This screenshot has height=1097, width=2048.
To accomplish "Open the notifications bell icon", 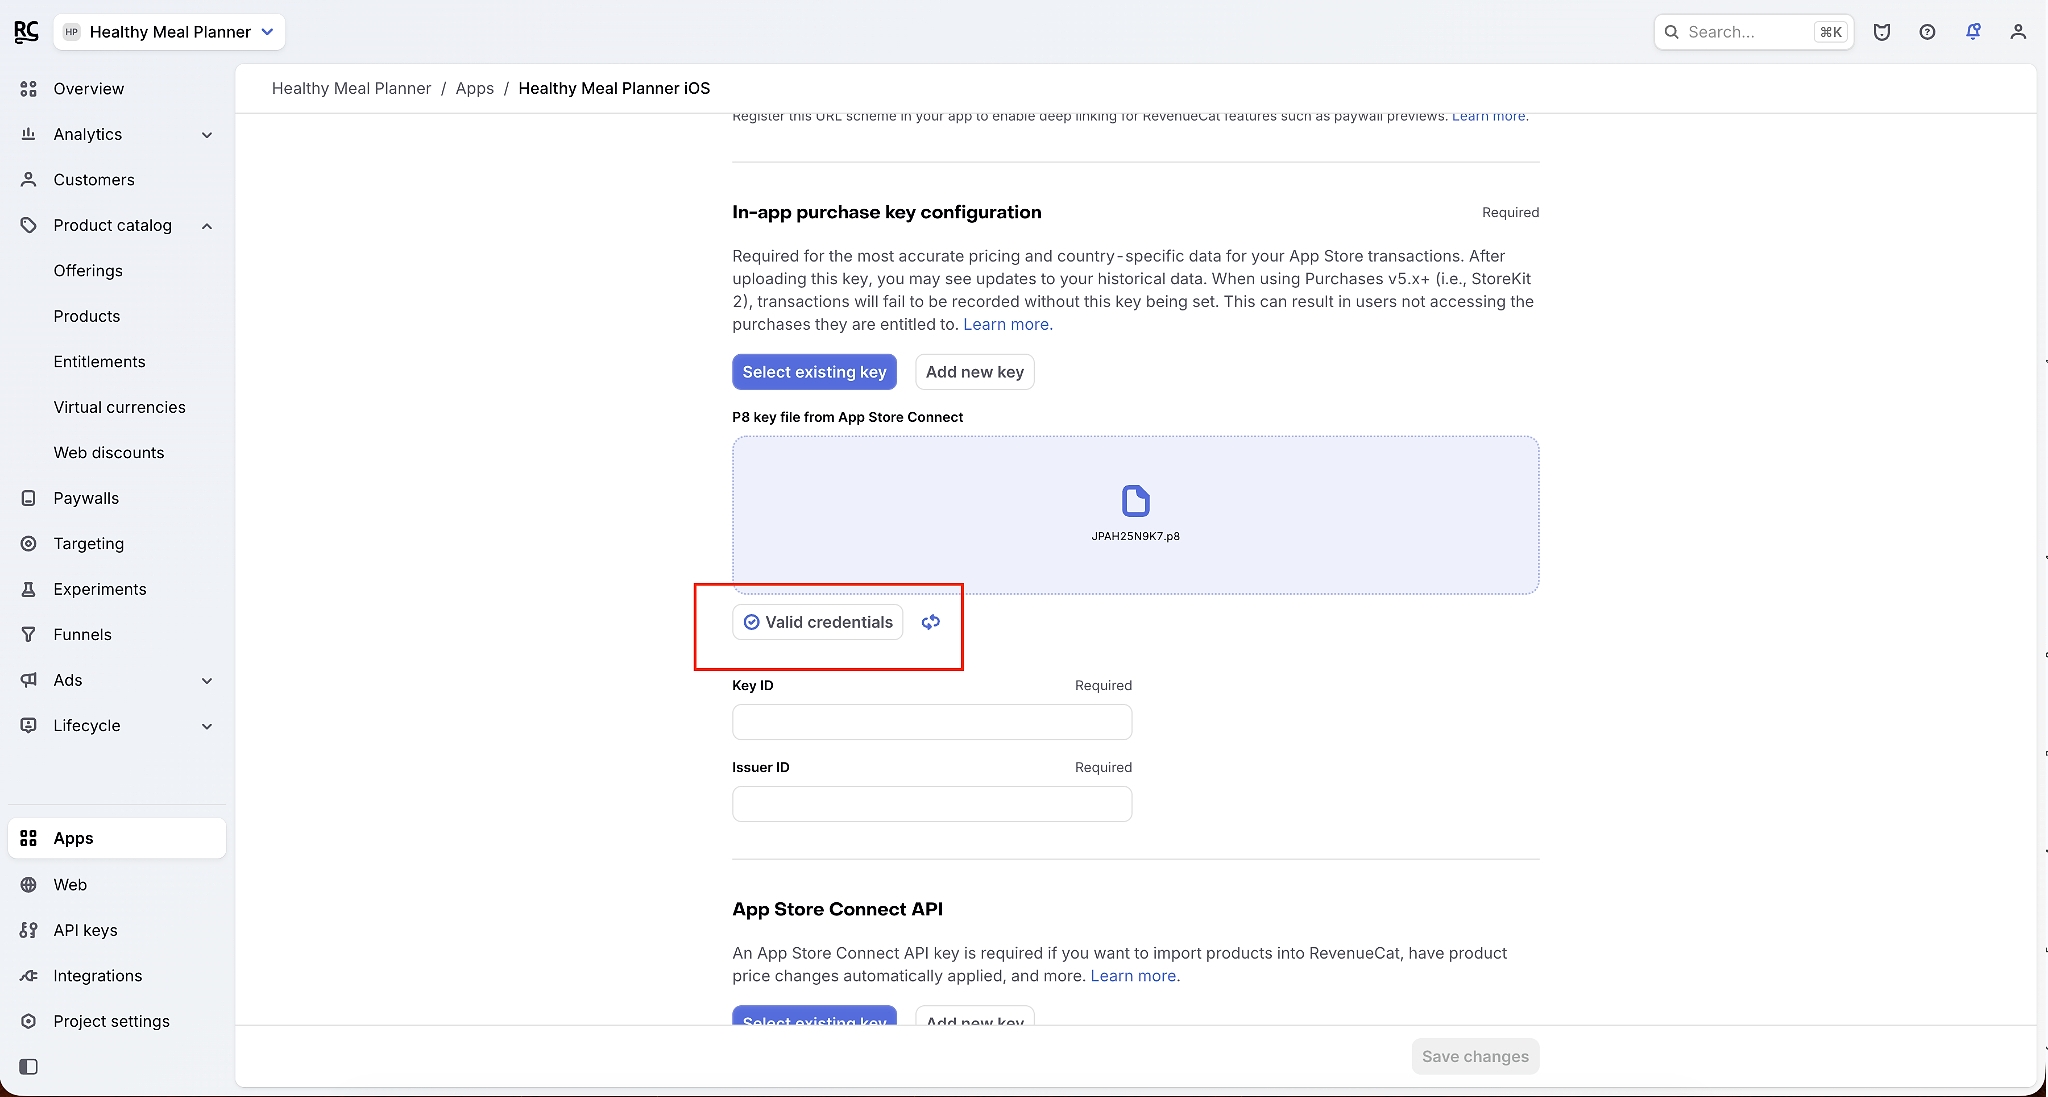I will (1973, 32).
